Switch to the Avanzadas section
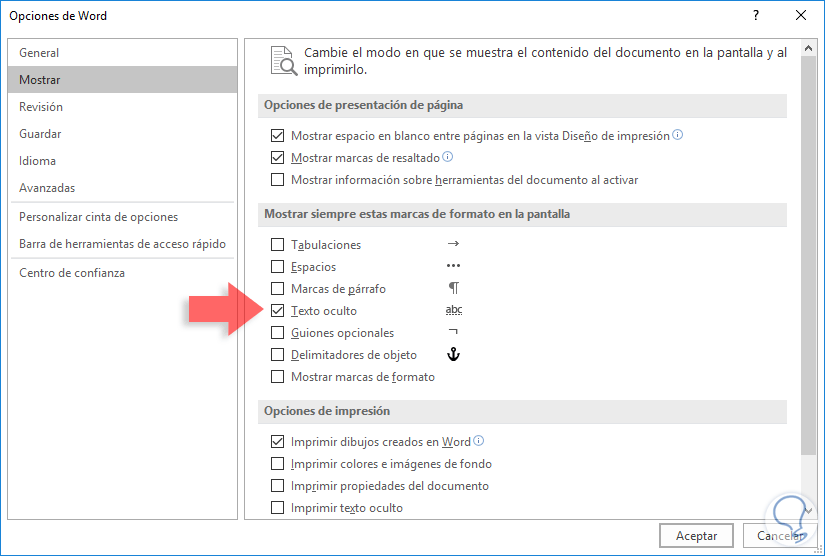The height and width of the screenshot is (556, 825). point(47,188)
